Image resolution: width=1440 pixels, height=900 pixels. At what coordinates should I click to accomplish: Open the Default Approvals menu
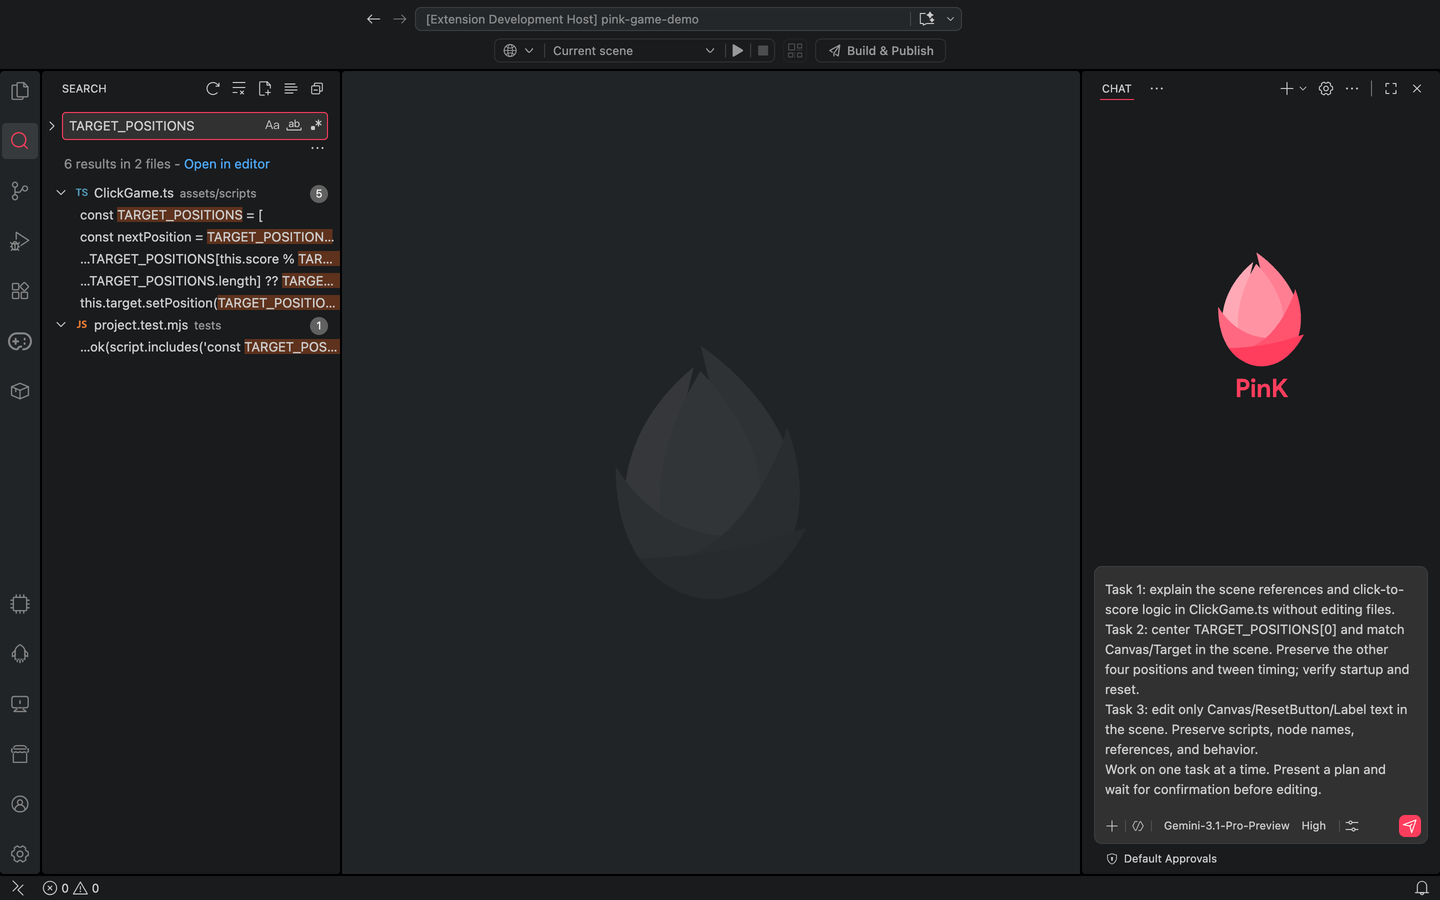tap(1162, 859)
